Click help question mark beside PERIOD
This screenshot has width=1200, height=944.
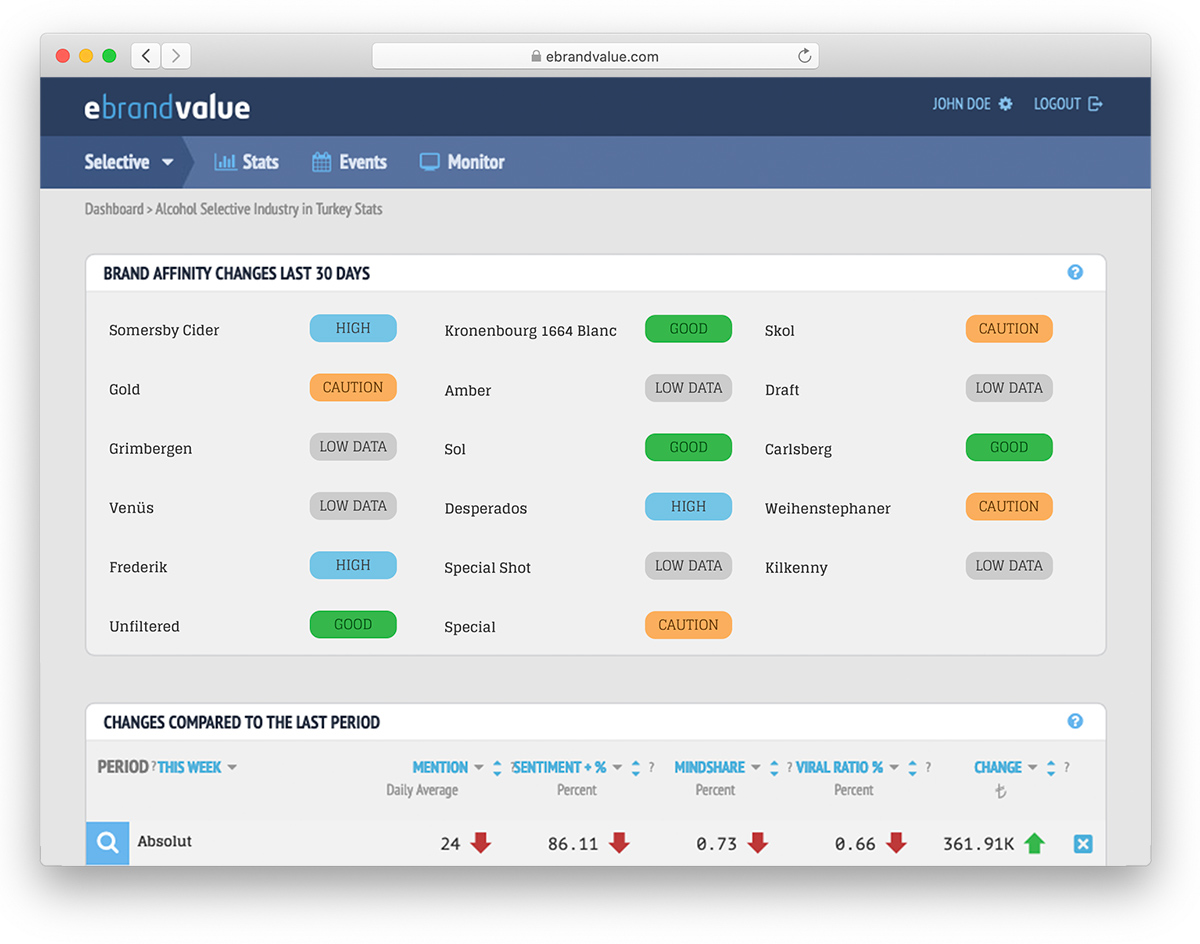[154, 767]
